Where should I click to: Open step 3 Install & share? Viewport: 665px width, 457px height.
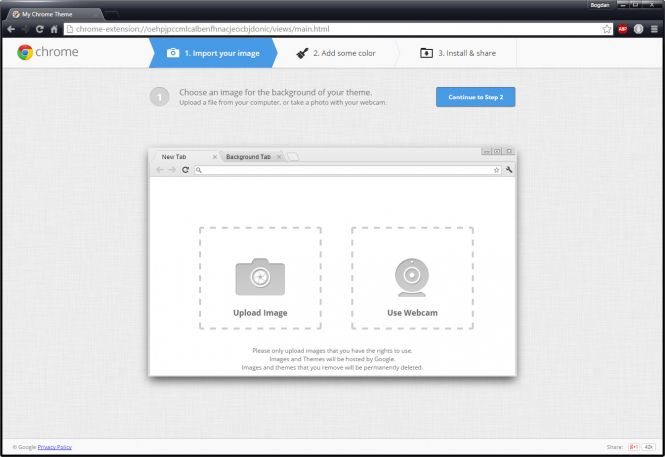(459, 53)
